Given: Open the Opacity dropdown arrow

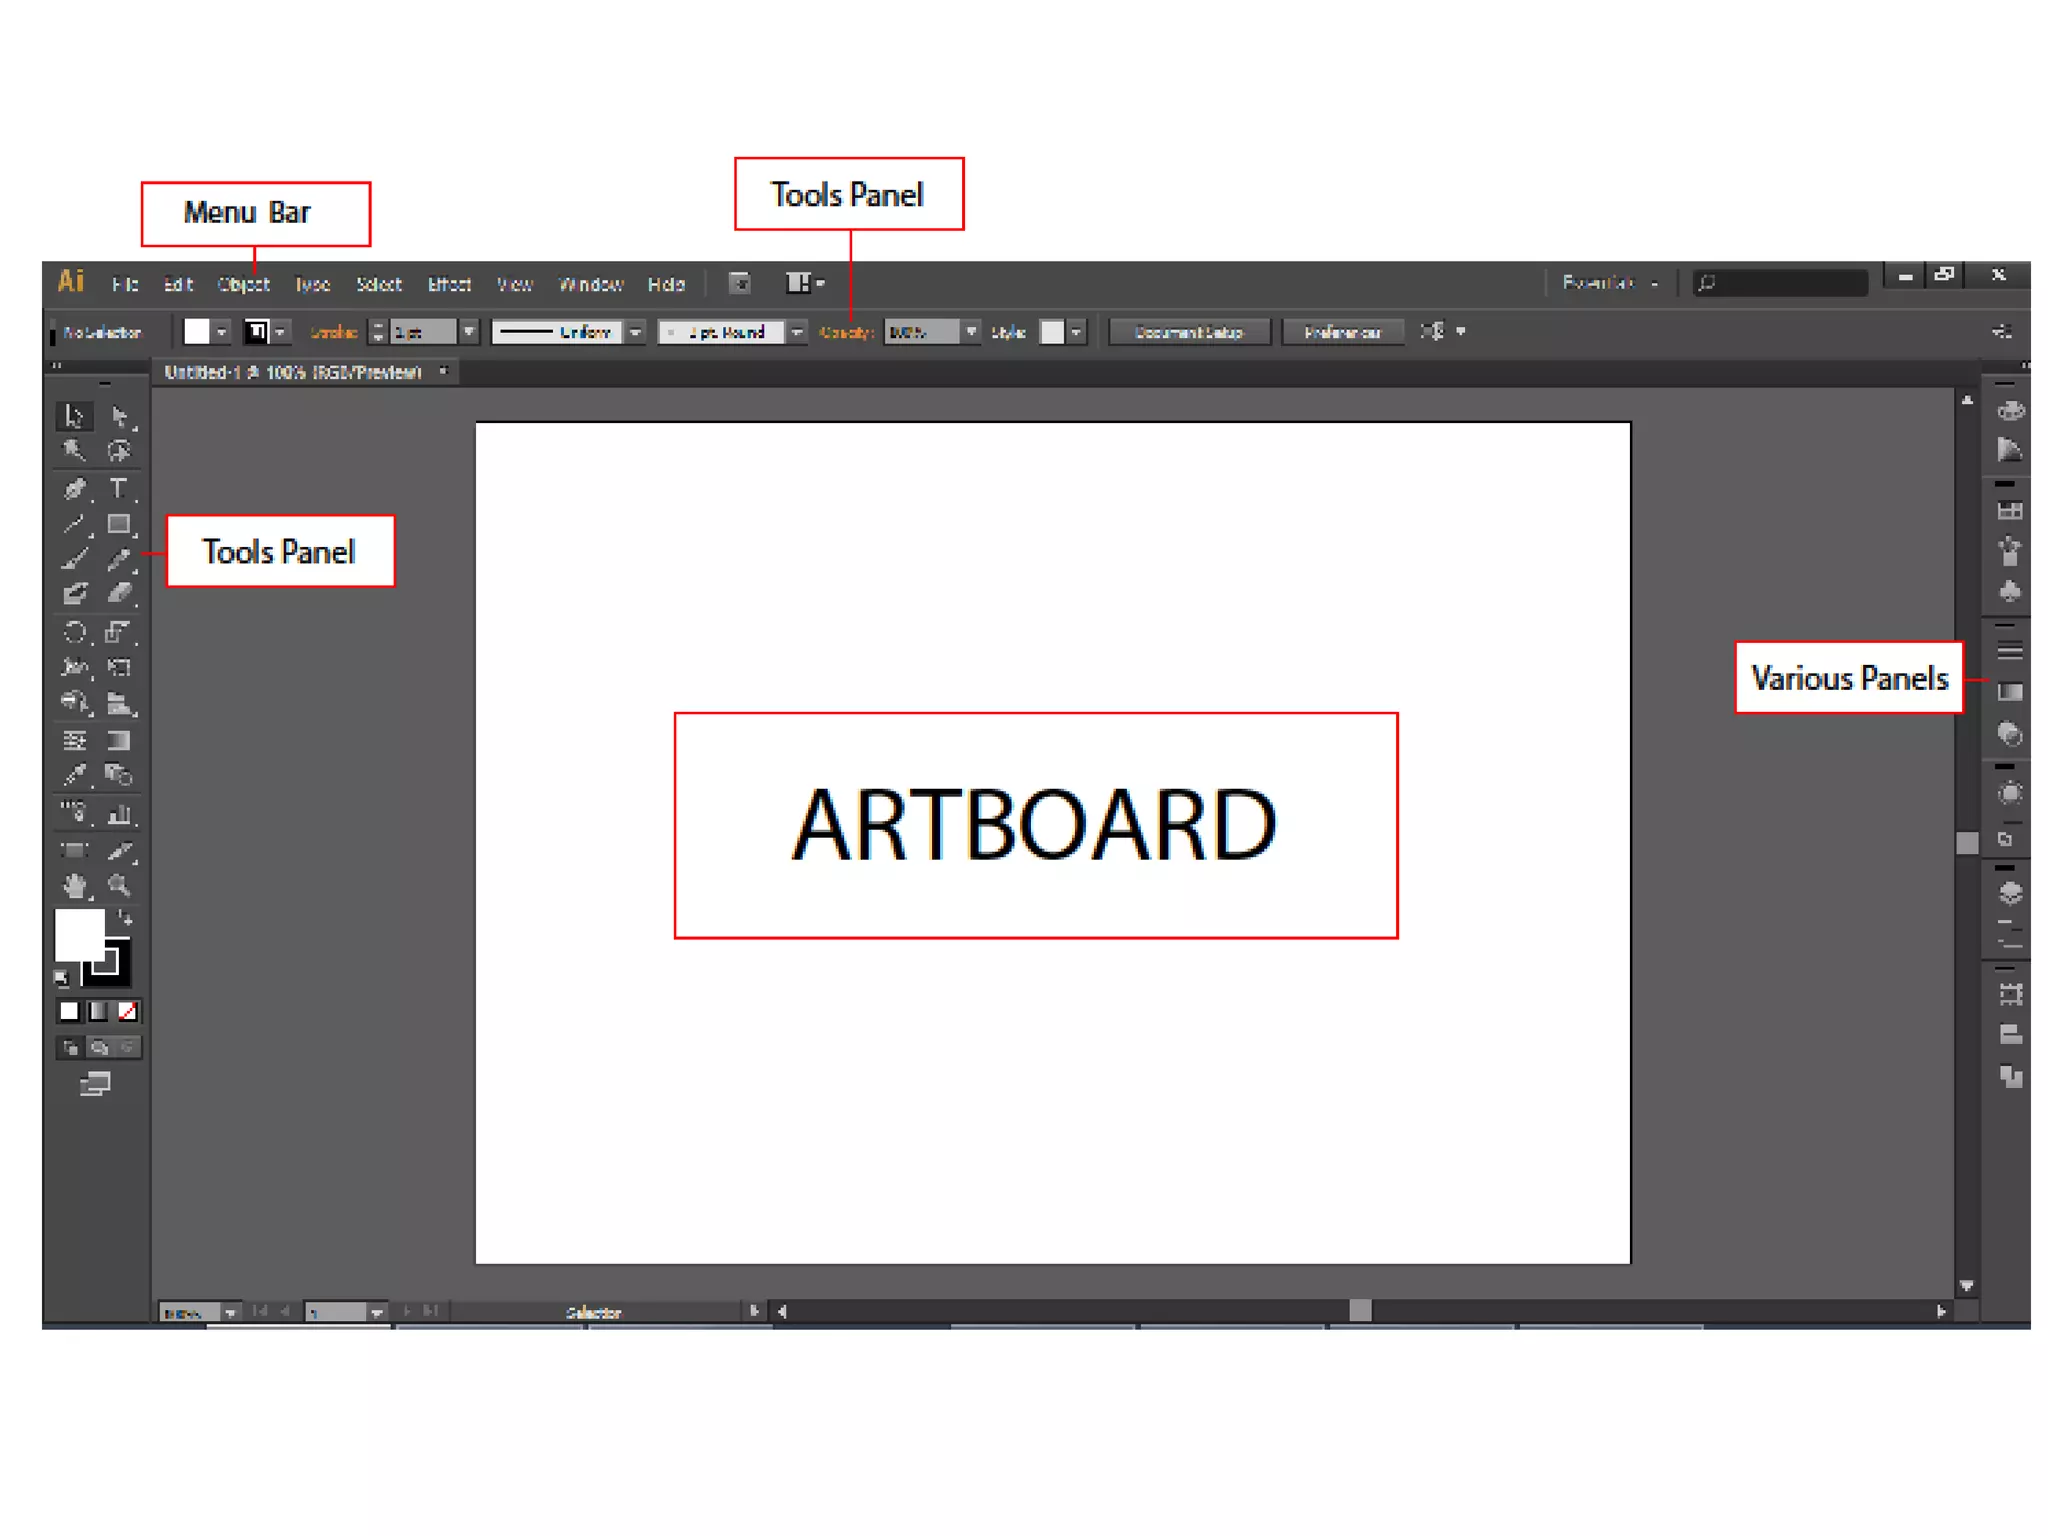Looking at the screenshot, I should (x=971, y=331).
